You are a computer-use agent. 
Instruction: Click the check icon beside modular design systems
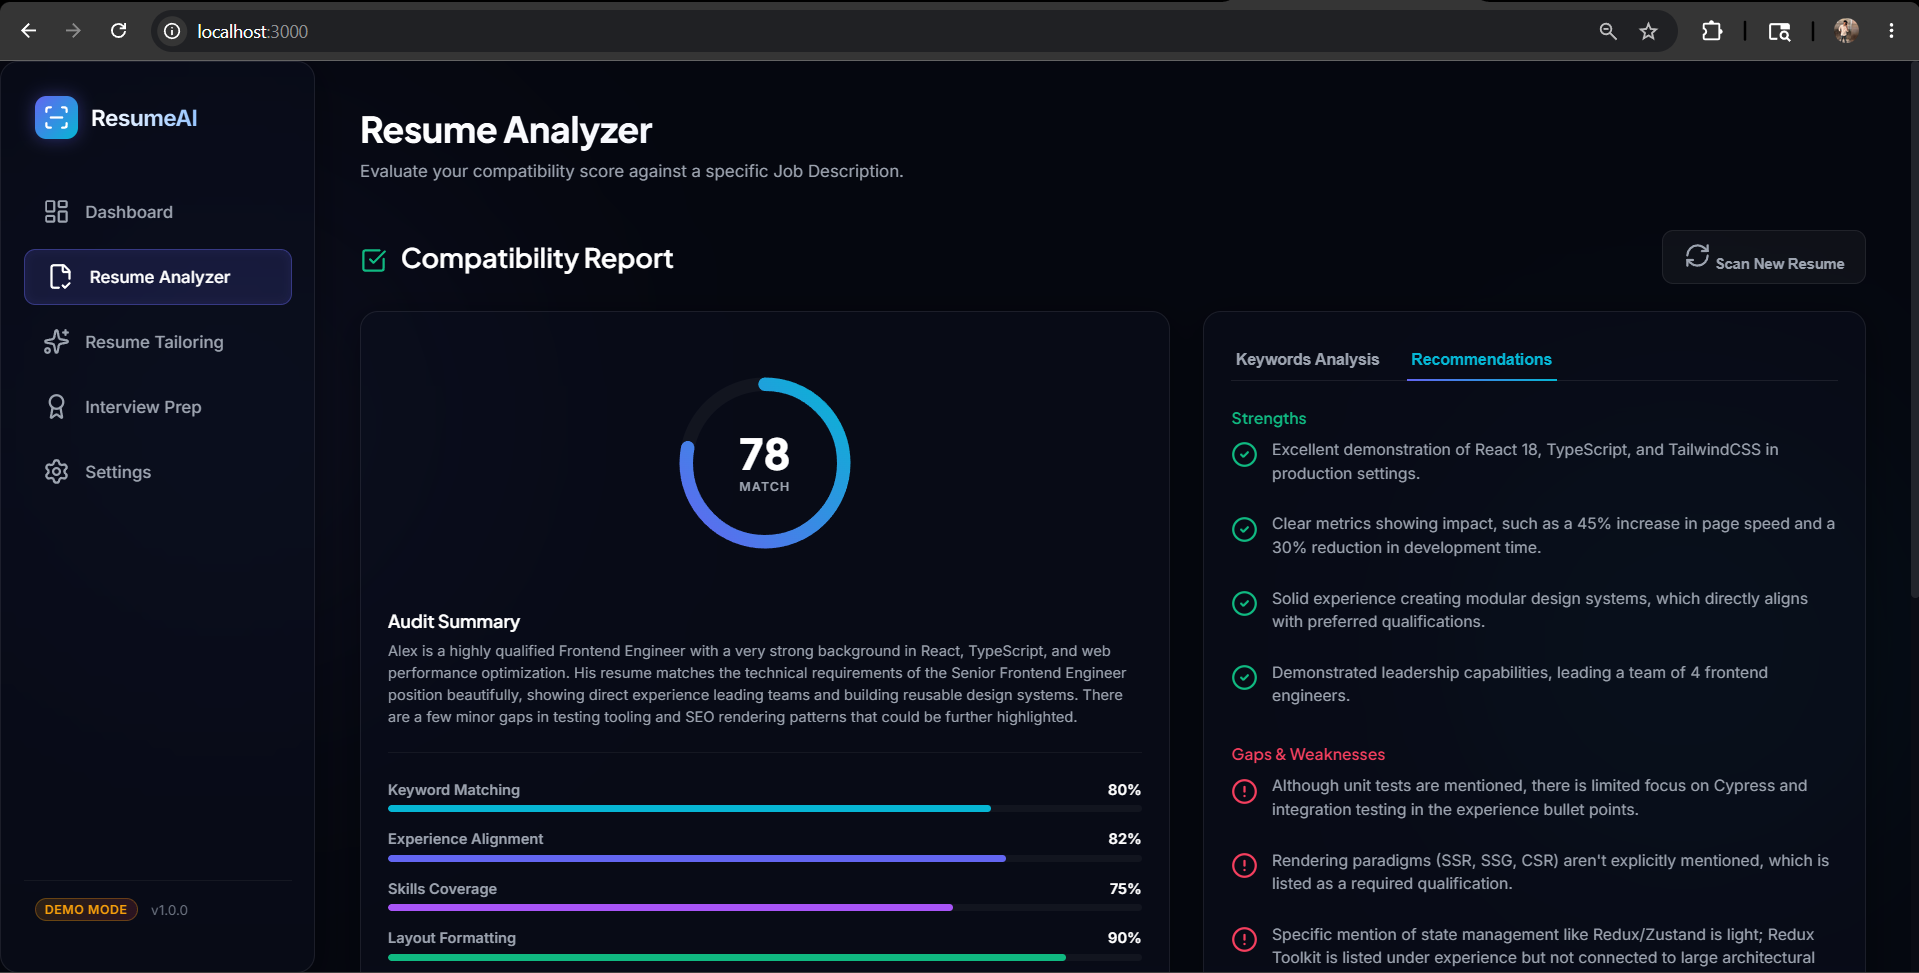click(1244, 603)
